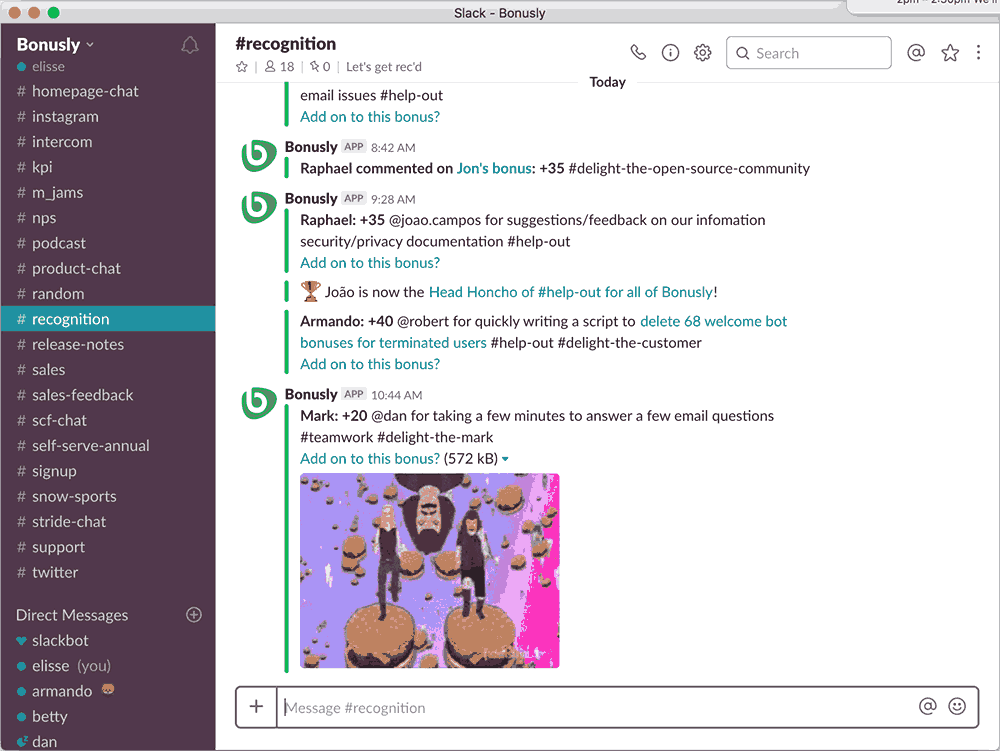1000x751 pixels.
Task: Star the #recognition channel
Action: [242, 67]
